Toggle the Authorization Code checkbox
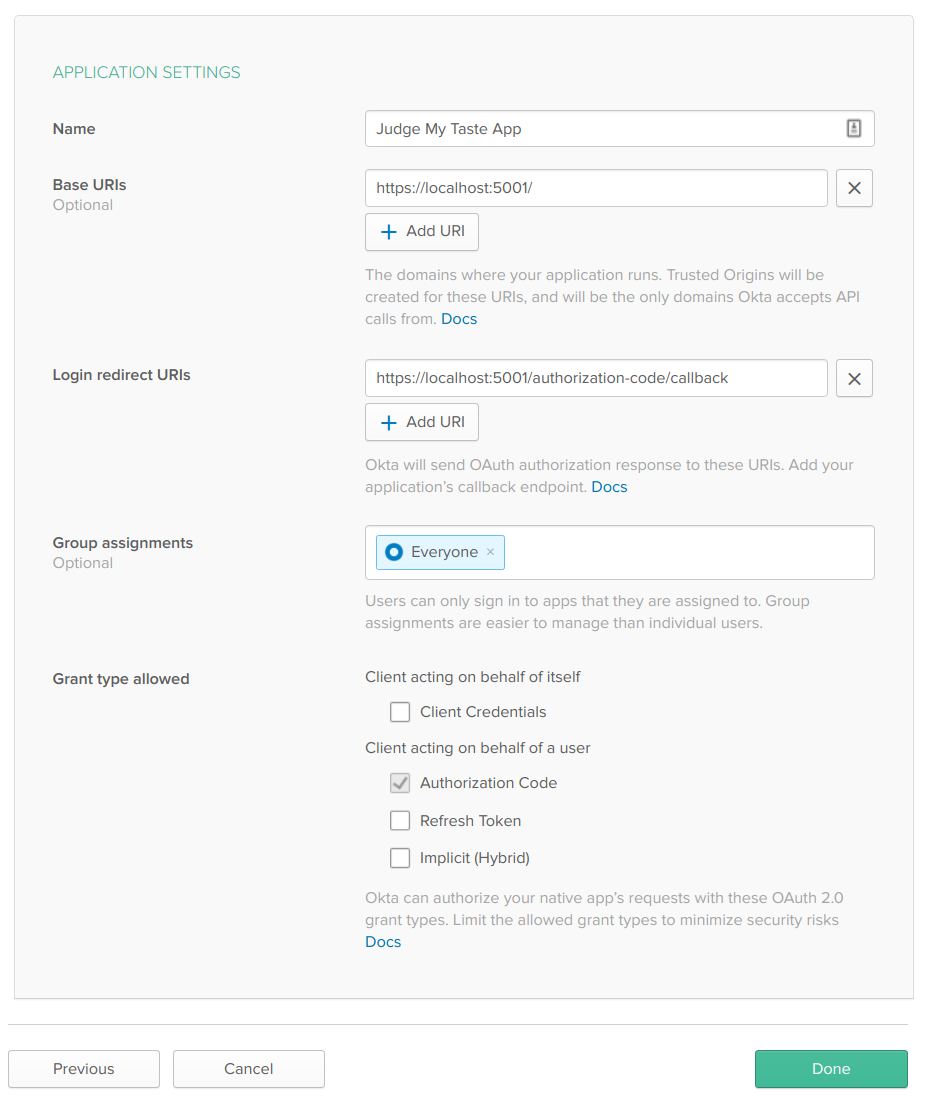Screen dimensions: 934x1101 pyautogui.click(x=400, y=783)
